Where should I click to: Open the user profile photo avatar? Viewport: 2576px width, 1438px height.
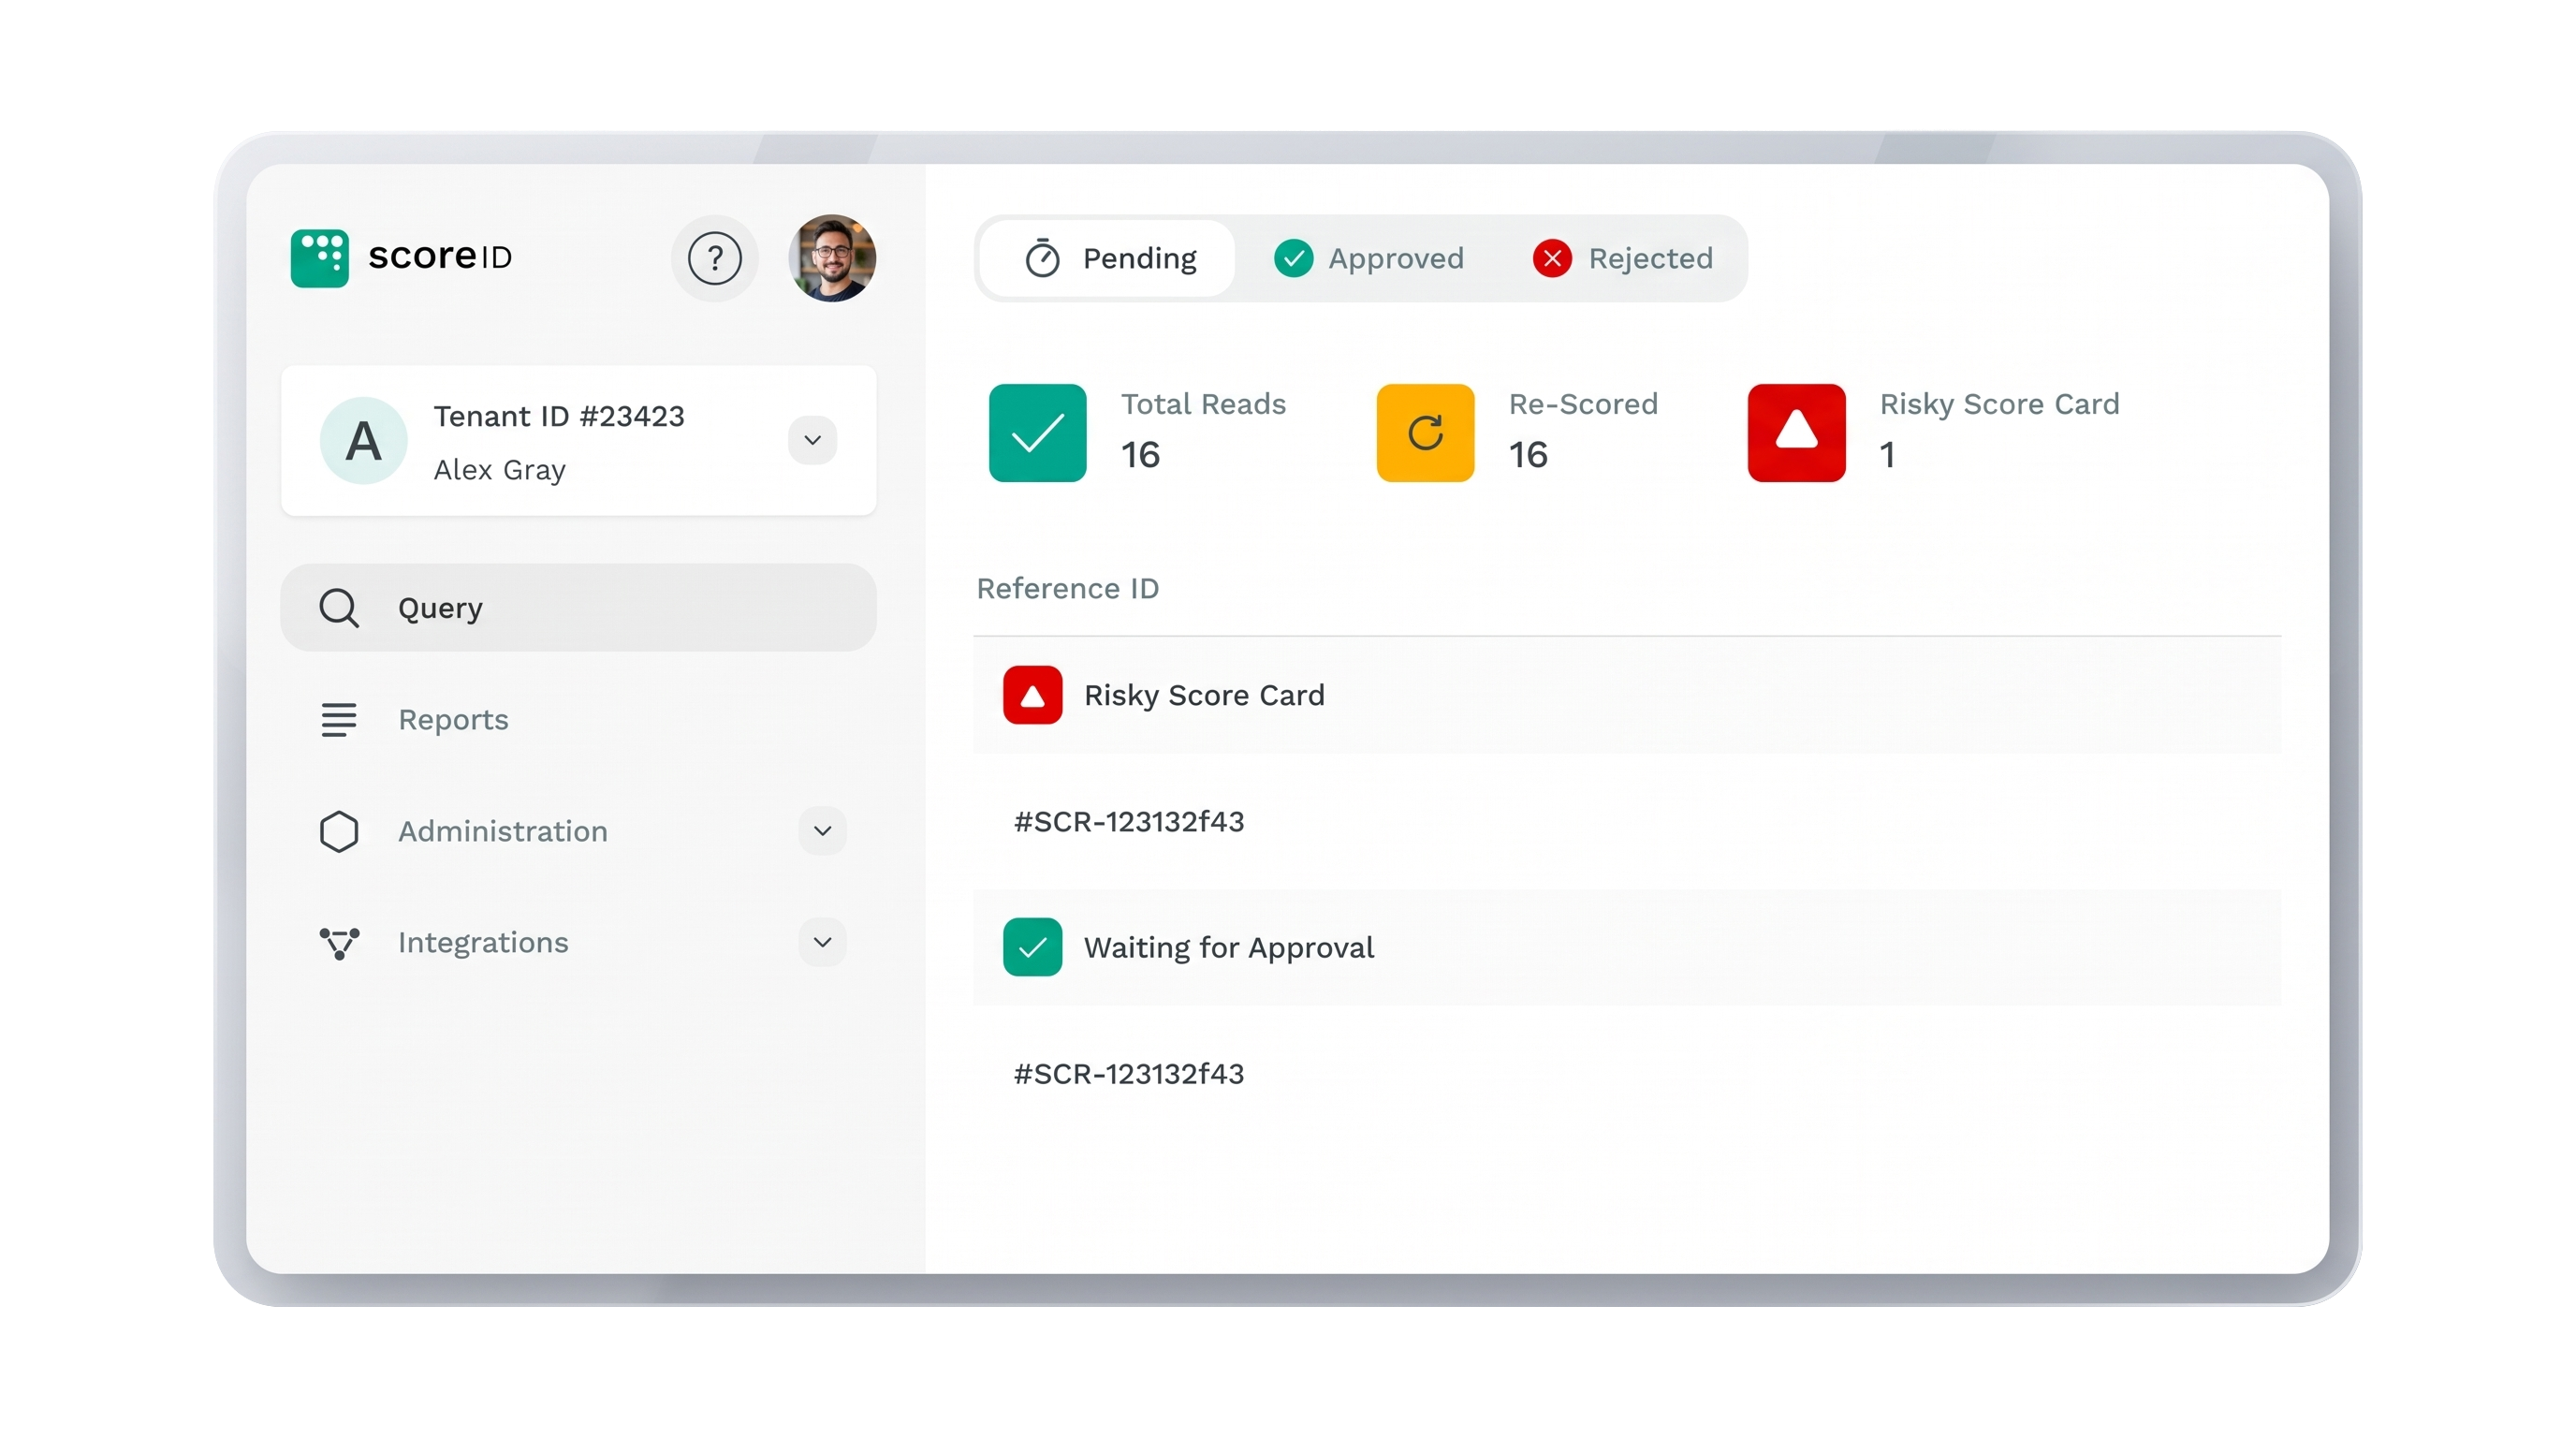[832, 258]
